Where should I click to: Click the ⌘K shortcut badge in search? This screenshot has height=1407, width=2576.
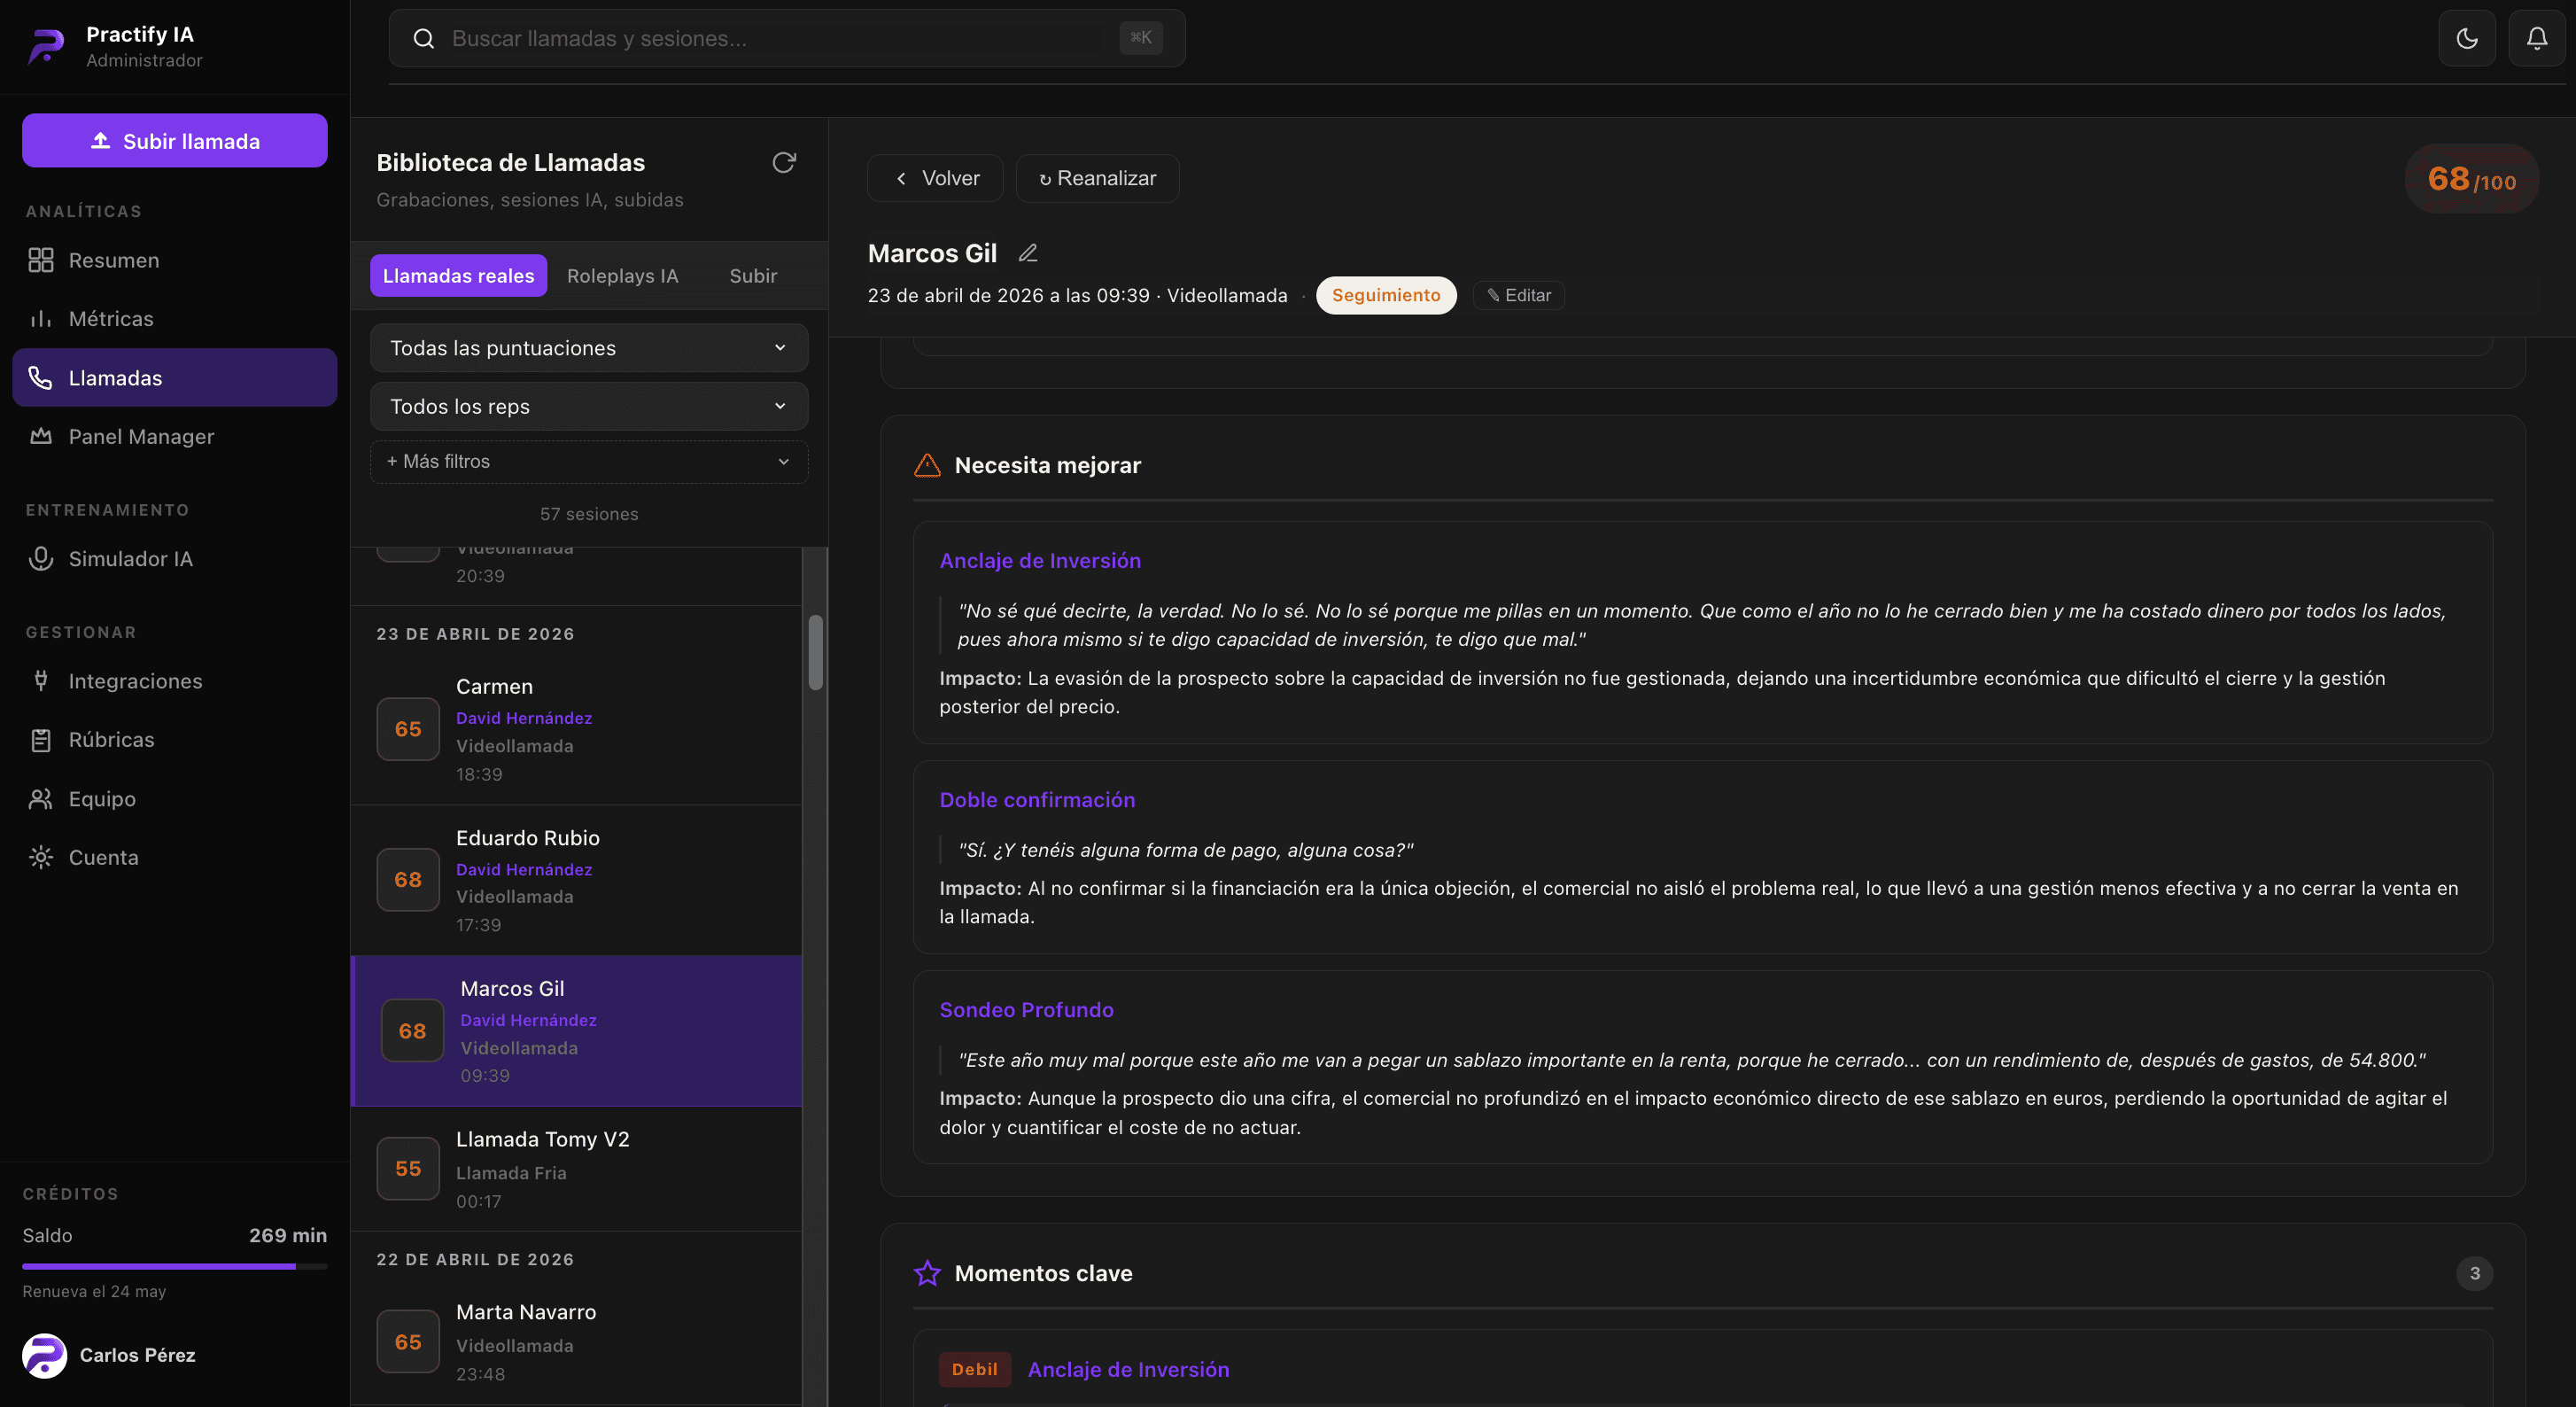coord(1141,38)
